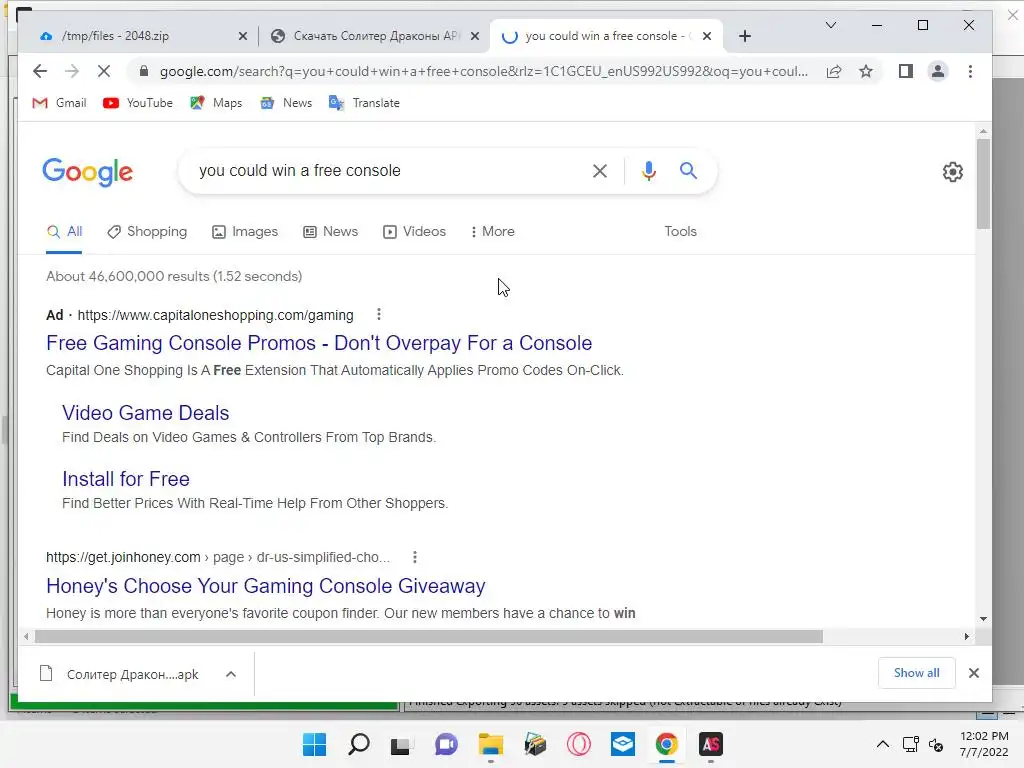Screen dimensions: 1024x768
Task: Close the 'you could win a free console' tab
Action: coord(707,36)
